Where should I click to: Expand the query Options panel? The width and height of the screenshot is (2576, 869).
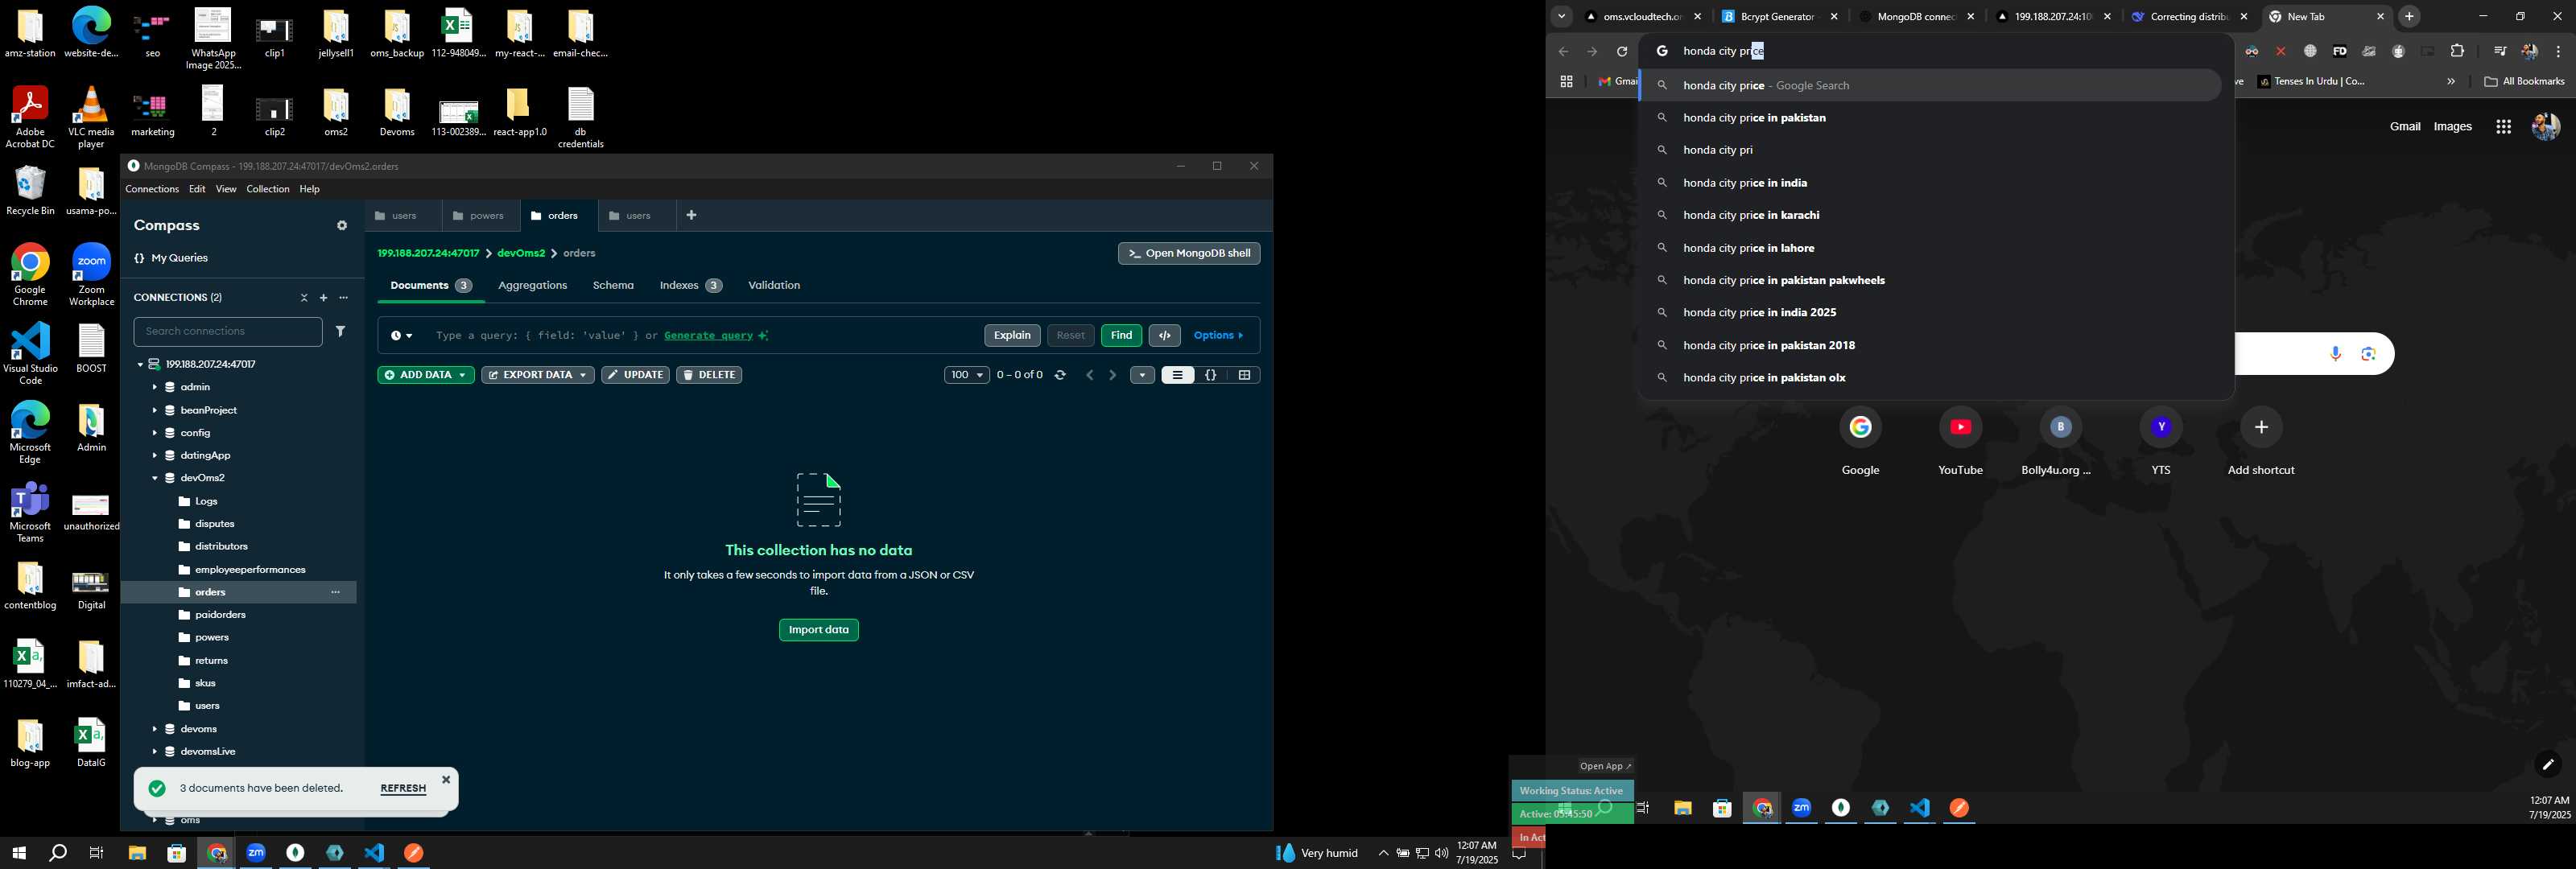1218,336
